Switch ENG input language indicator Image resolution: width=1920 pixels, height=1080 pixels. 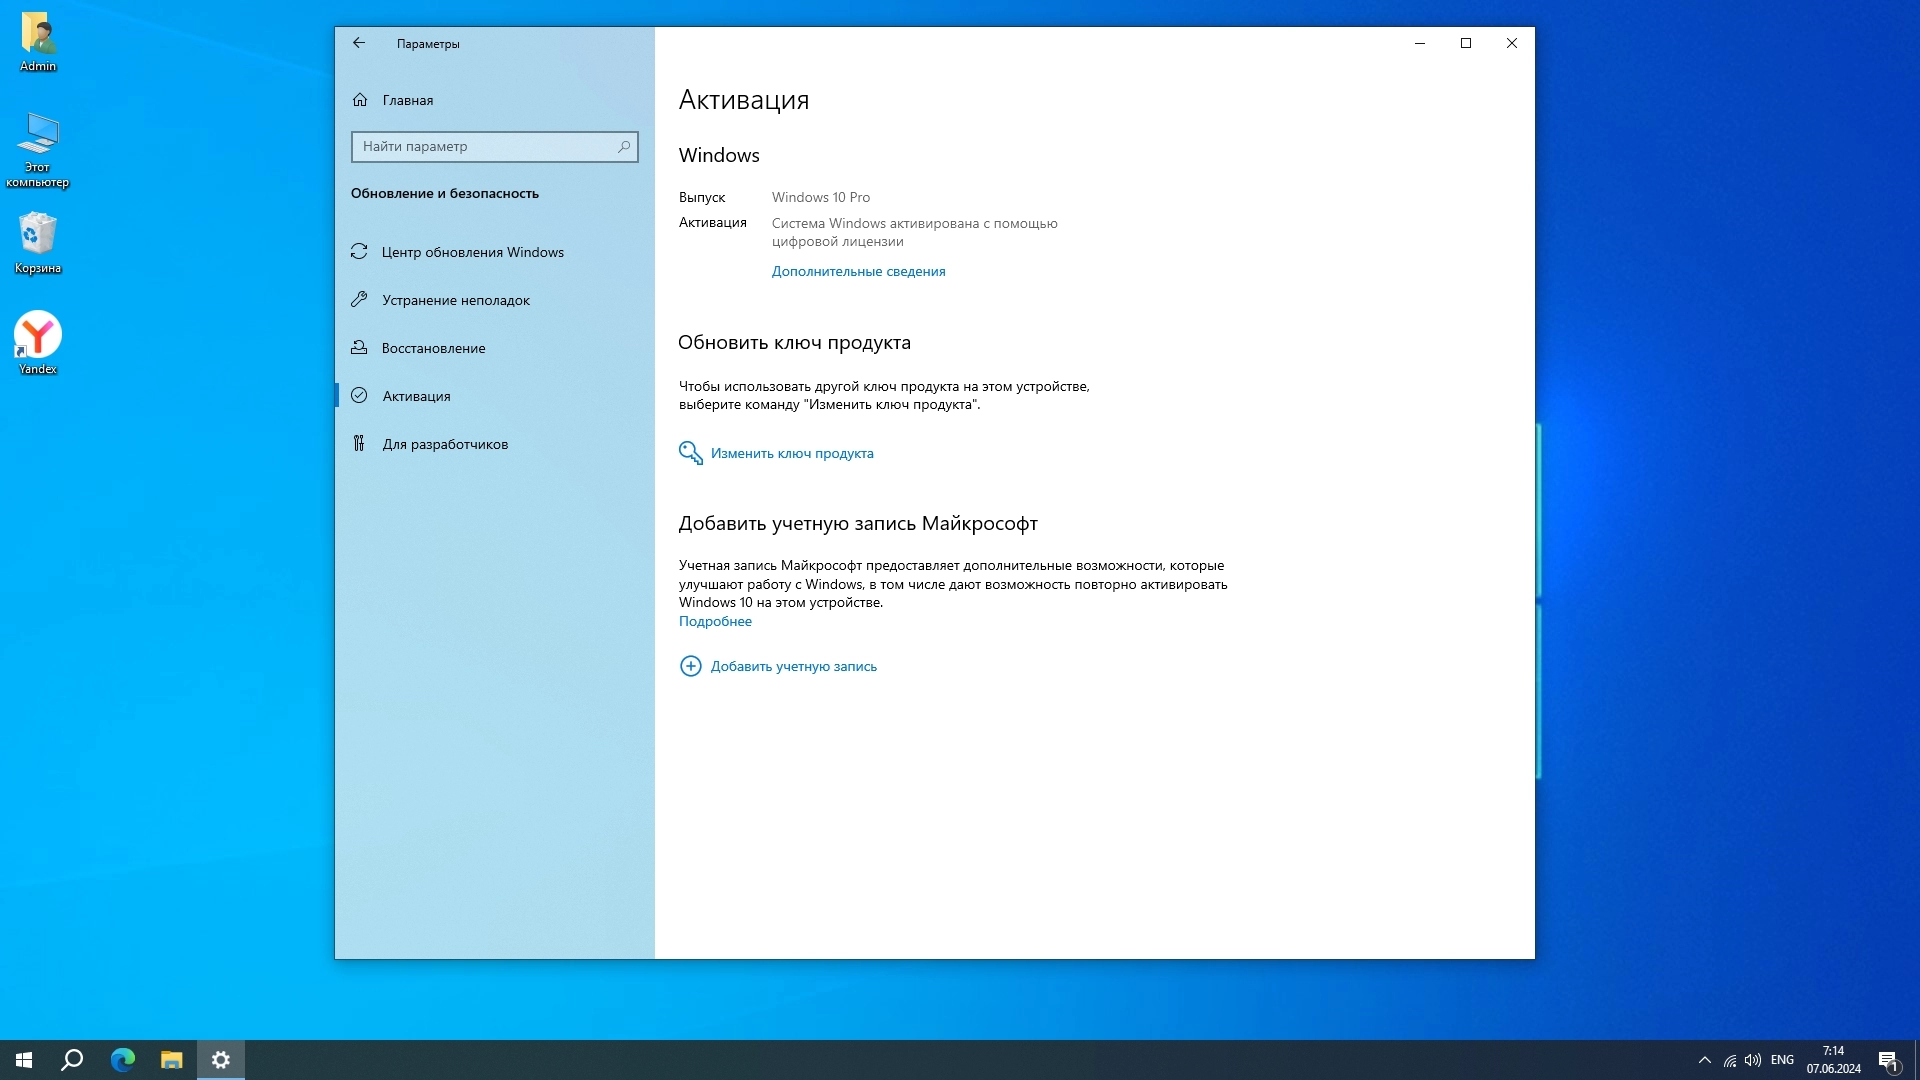point(1782,1060)
